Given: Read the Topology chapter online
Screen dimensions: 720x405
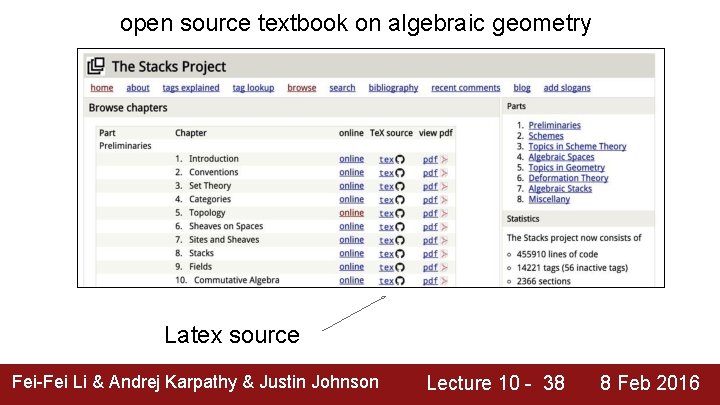Looking at the screenshot, I should 351,213.
